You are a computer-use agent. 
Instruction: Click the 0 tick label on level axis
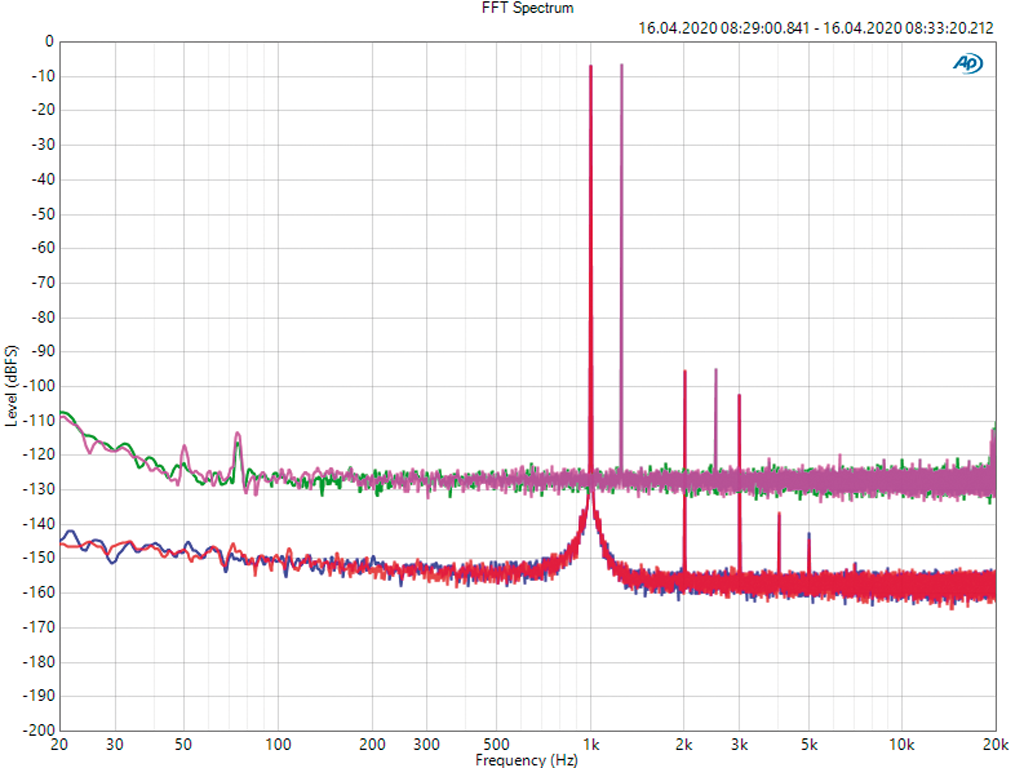point(48,42)
